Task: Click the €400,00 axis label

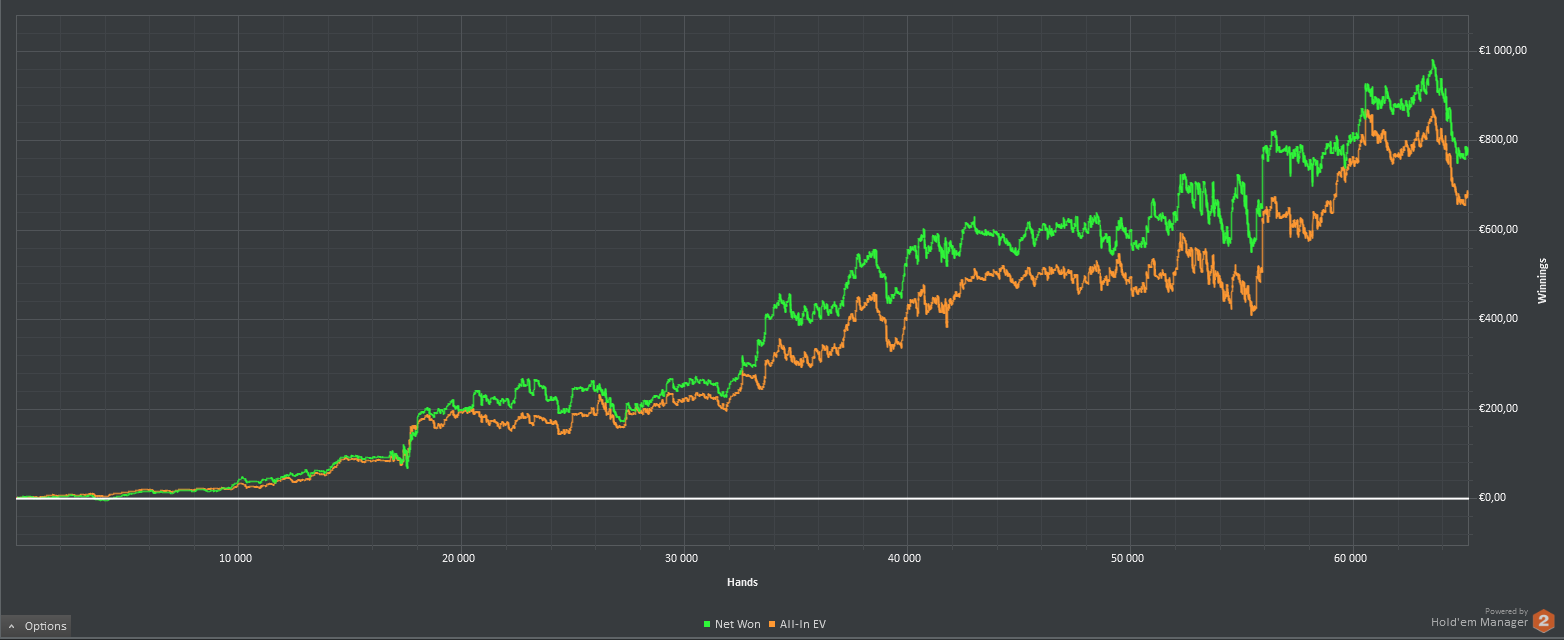Action: (x=1498, y=318)
